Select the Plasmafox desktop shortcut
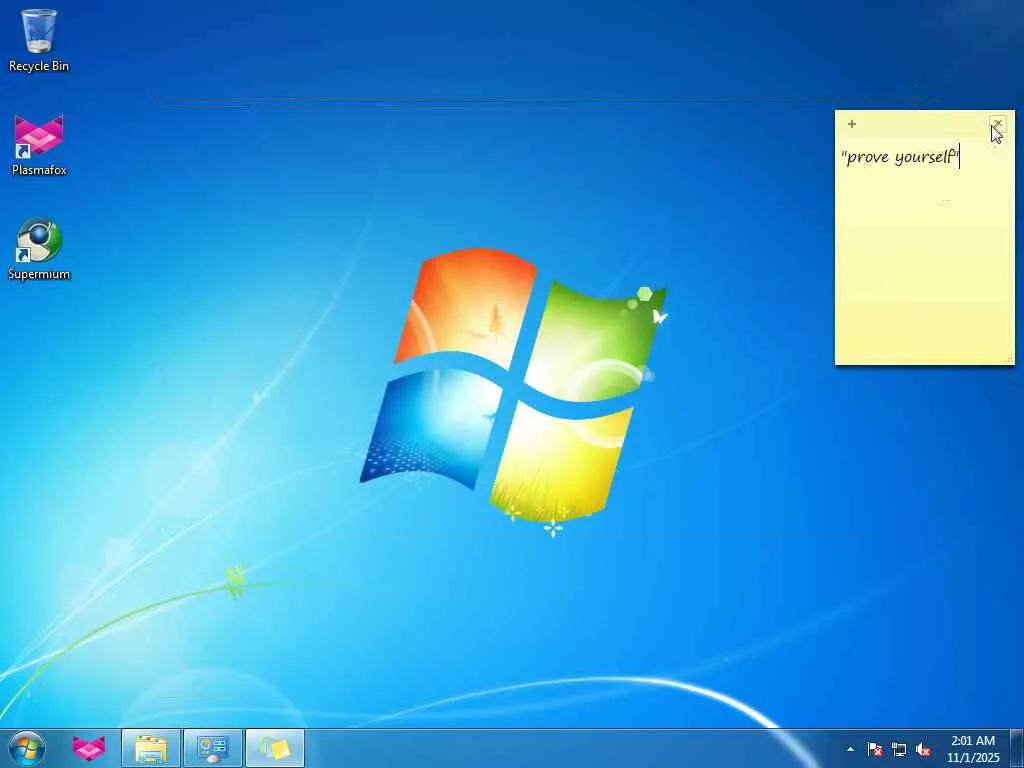Image resolution: width=1024 pixels, height=768 pixels. (39, 145)
